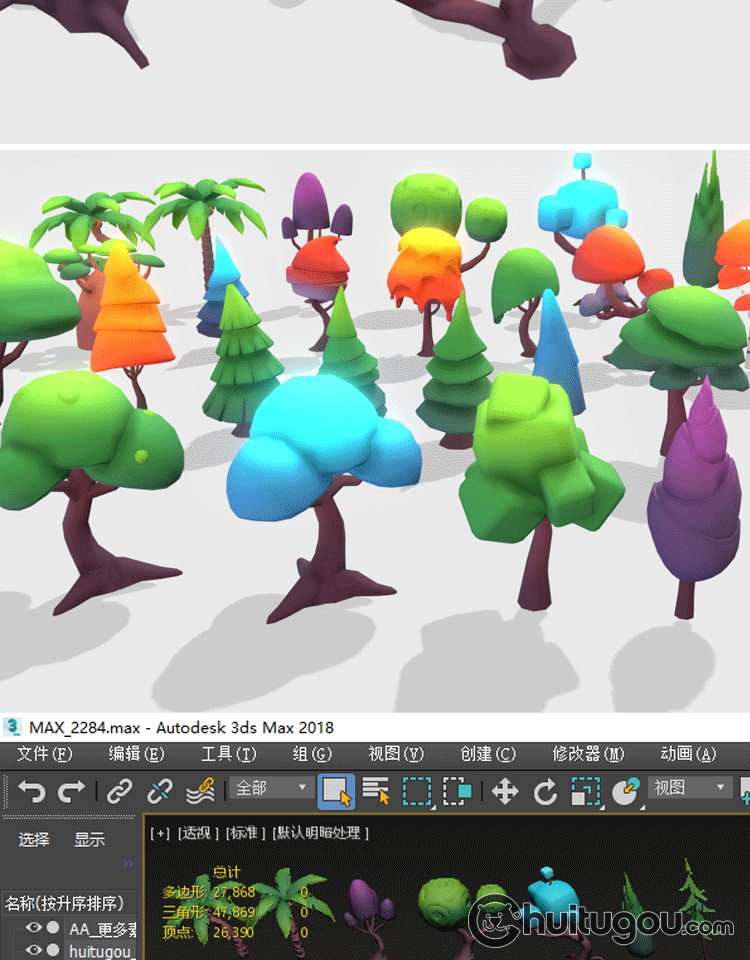Click the Redo arrow in the toolbar

point(72,792)
